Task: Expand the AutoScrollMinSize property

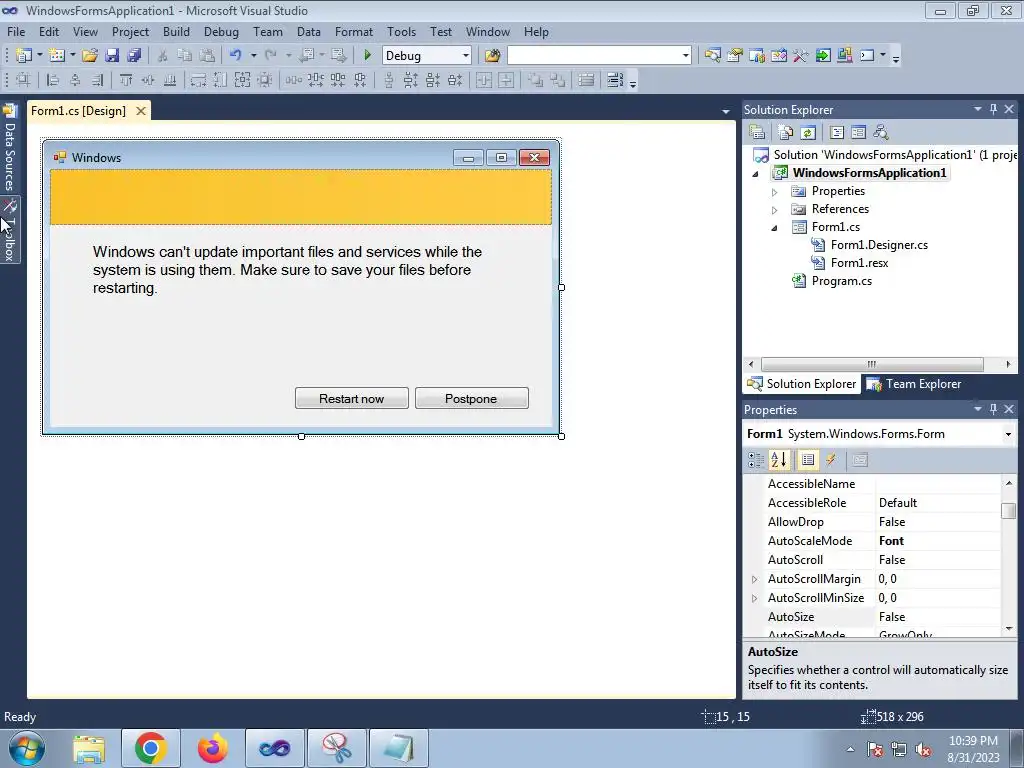Action: (x=754, y=598)
